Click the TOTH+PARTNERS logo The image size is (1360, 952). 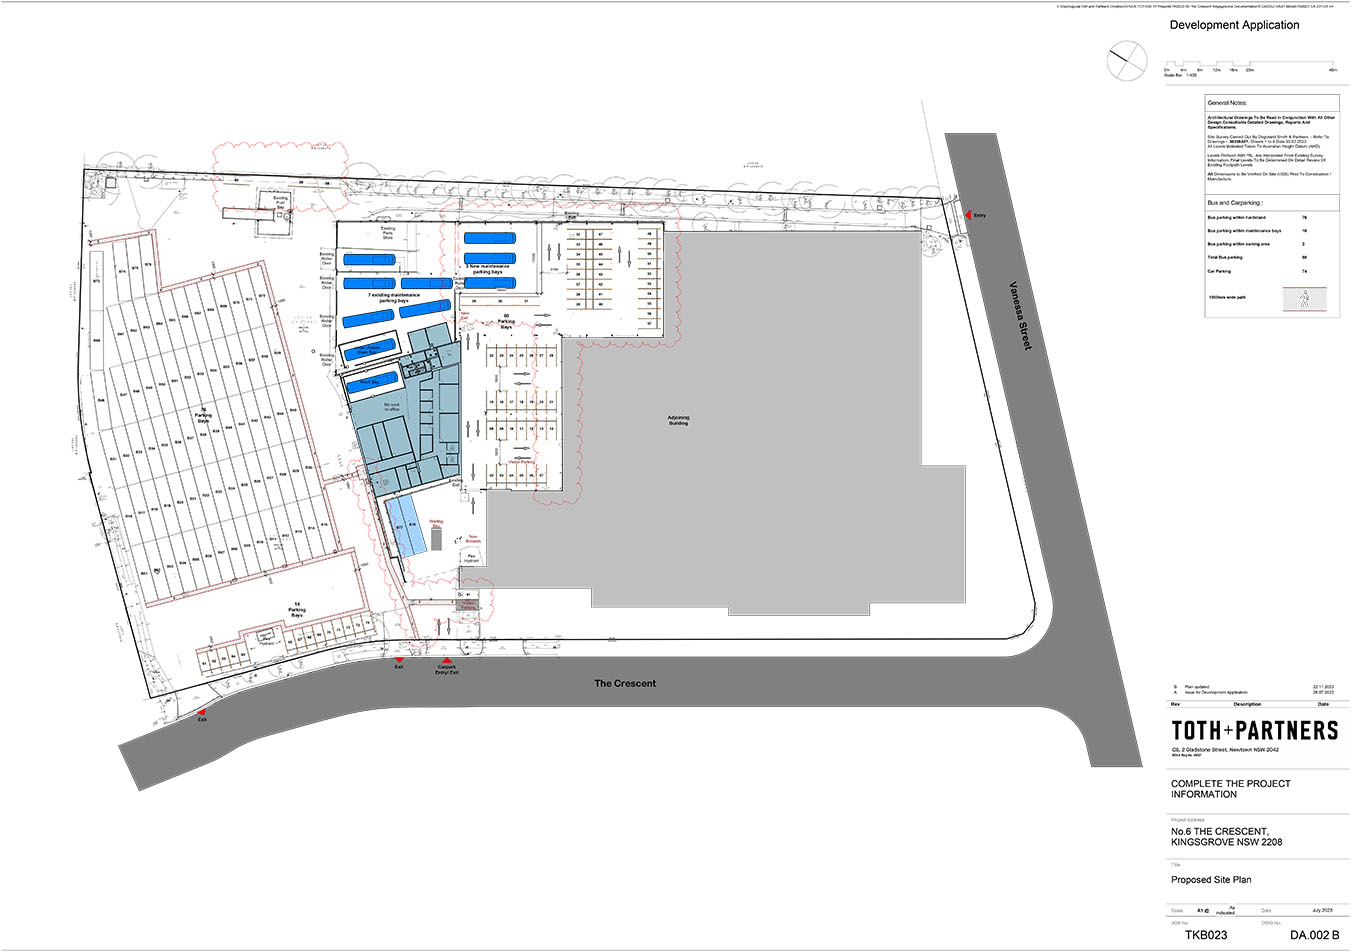coord(1254,730)
